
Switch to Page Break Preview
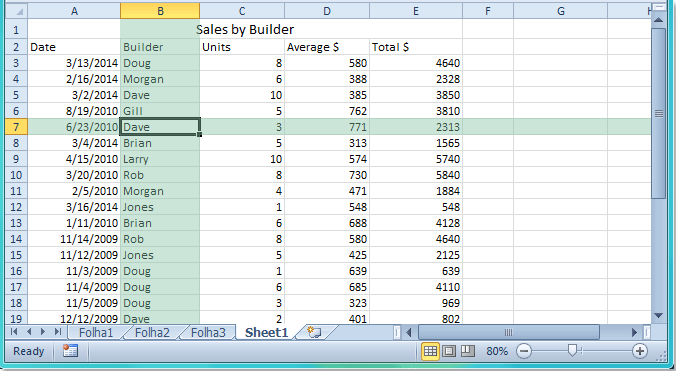click(468, 351)
